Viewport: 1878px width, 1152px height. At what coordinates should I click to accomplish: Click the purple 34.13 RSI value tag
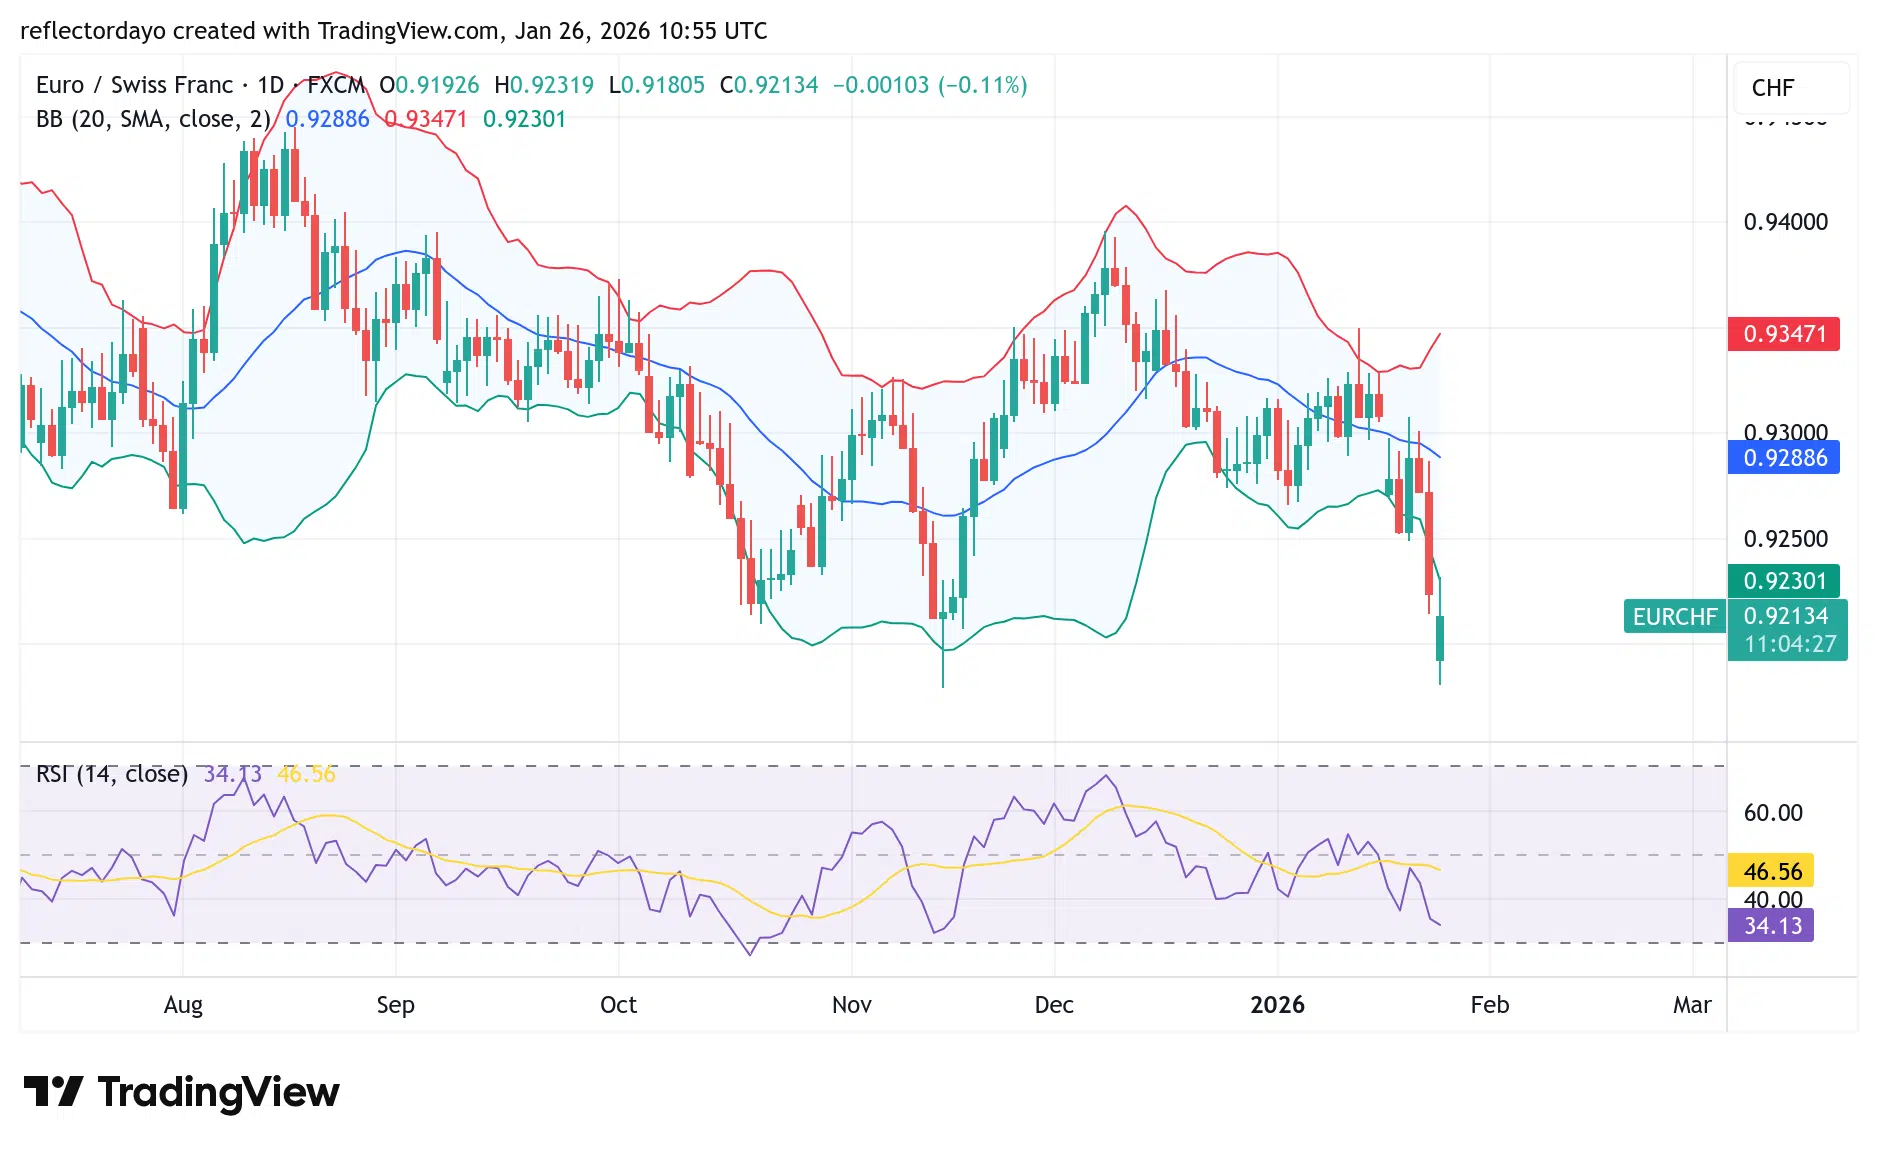[1771, 926]
